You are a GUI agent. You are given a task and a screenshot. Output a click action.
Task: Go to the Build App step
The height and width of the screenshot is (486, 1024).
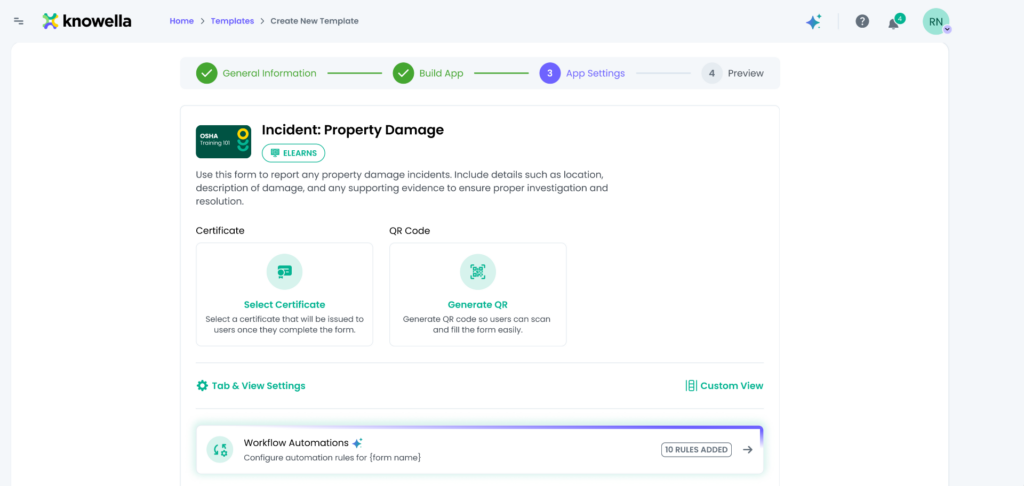(428, 73)
